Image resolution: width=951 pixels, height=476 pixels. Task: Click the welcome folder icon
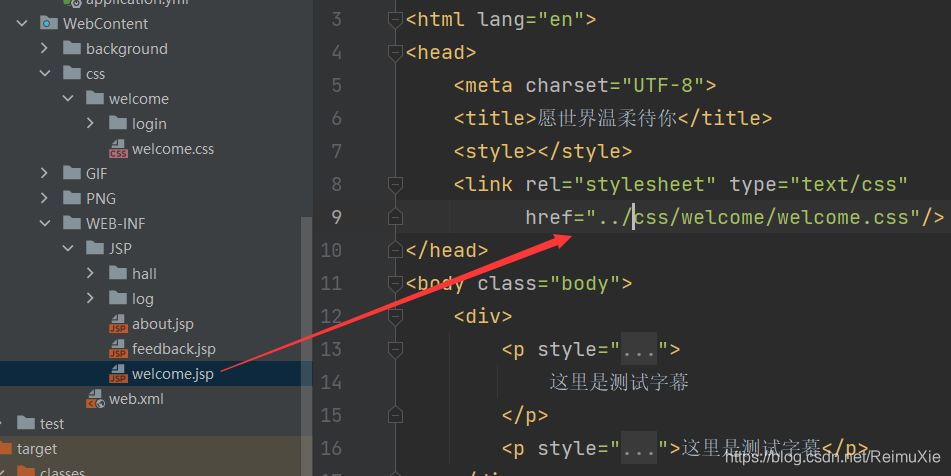point(95,98)
